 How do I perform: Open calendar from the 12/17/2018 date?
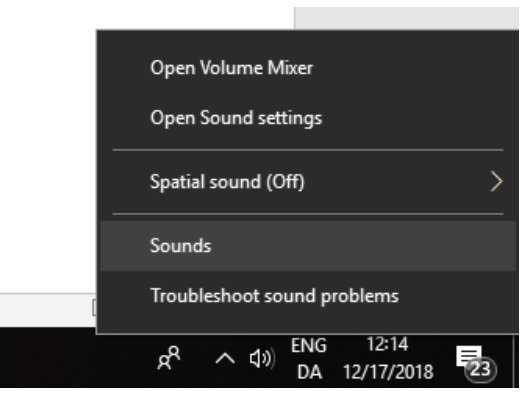388,372
